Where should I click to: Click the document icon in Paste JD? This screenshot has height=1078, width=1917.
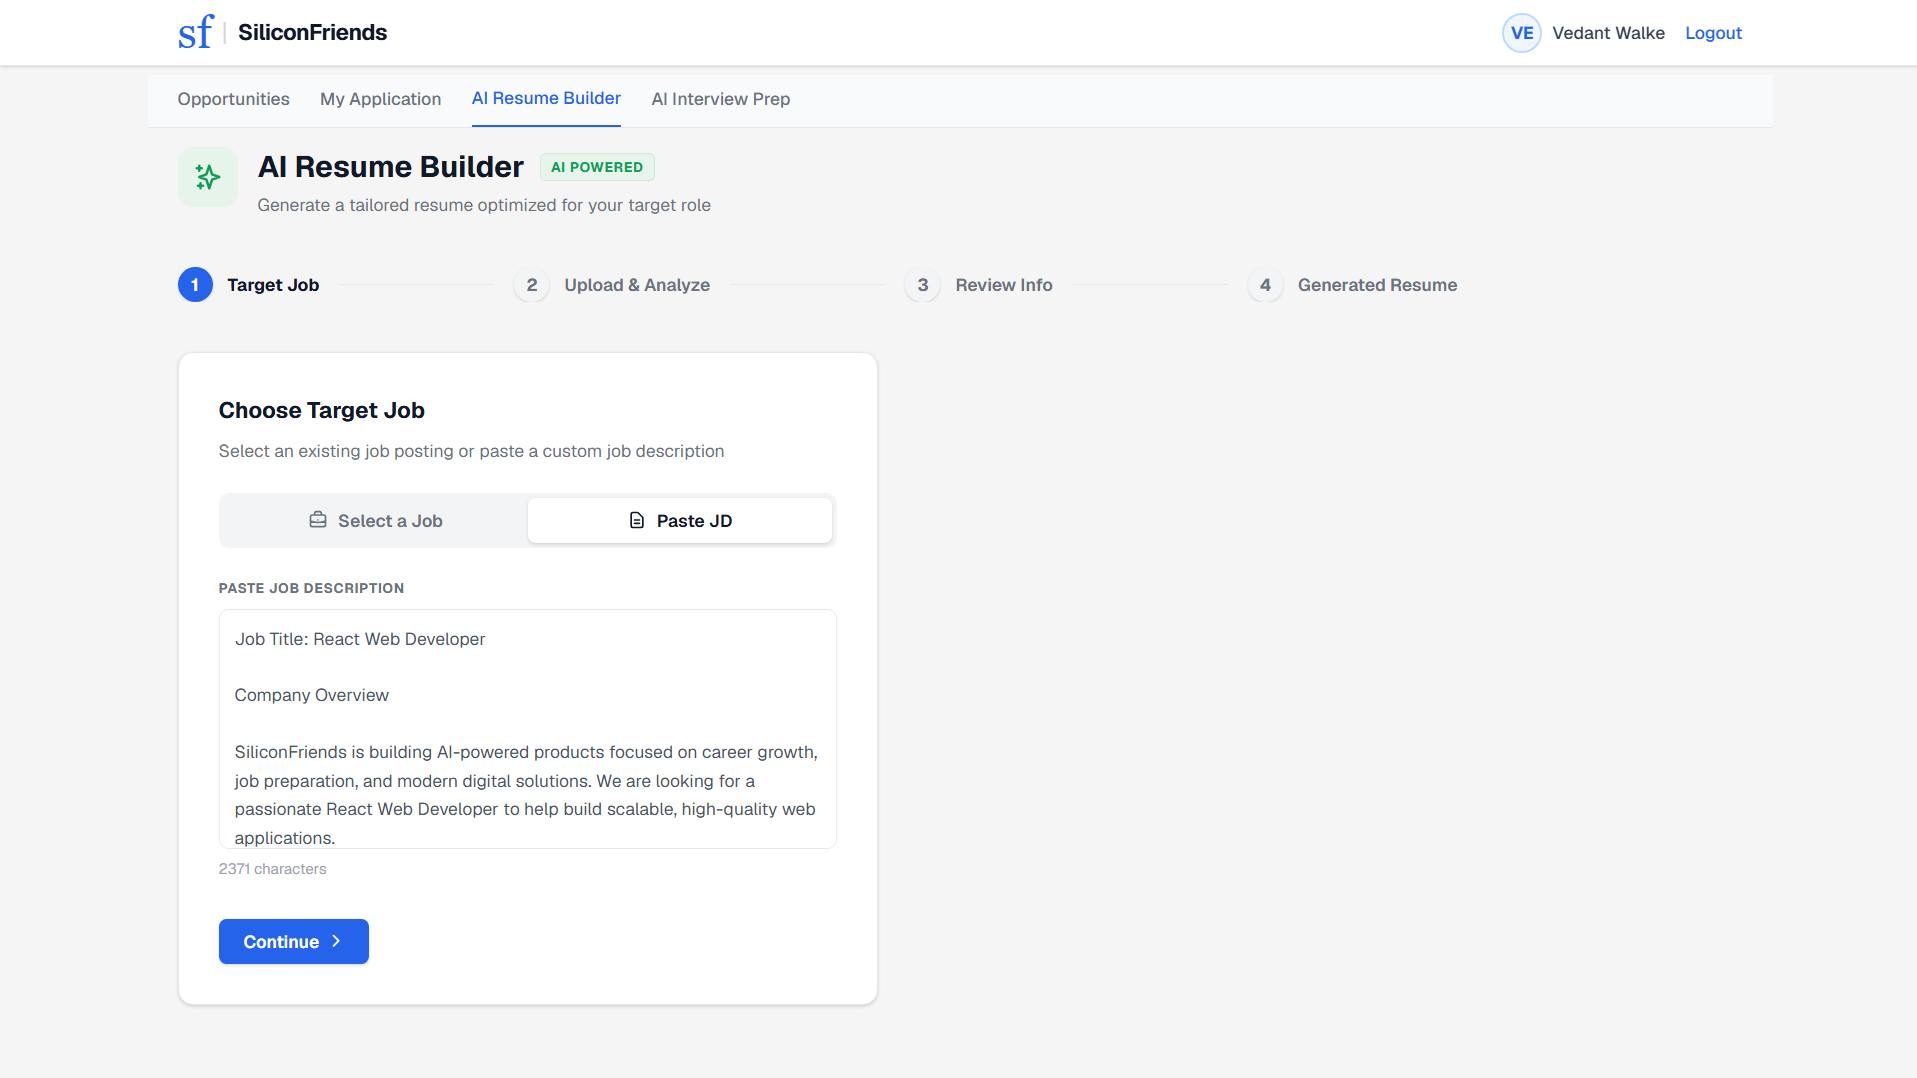pyautogui.click(x=637, y=520)
